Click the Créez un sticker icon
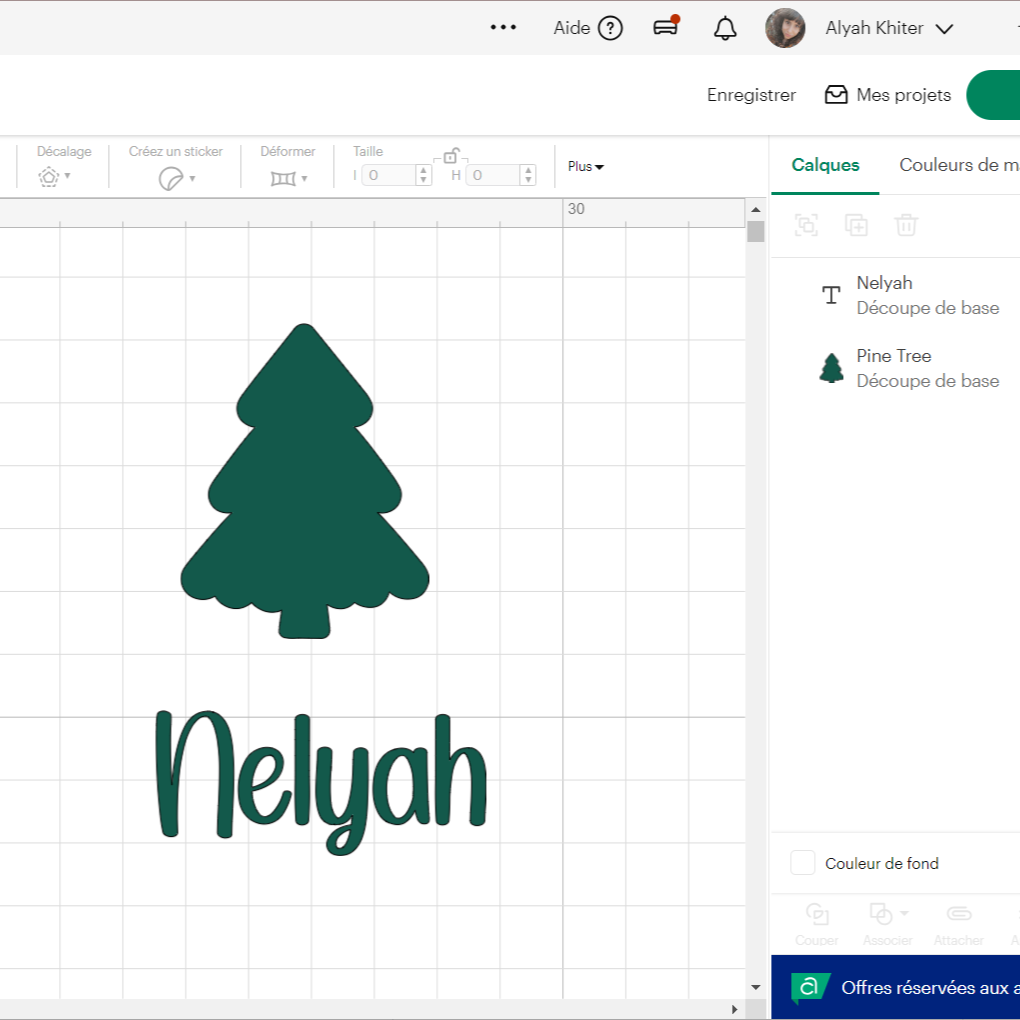The height and width of the screenshot is (1020, 1020). [171, 179]
